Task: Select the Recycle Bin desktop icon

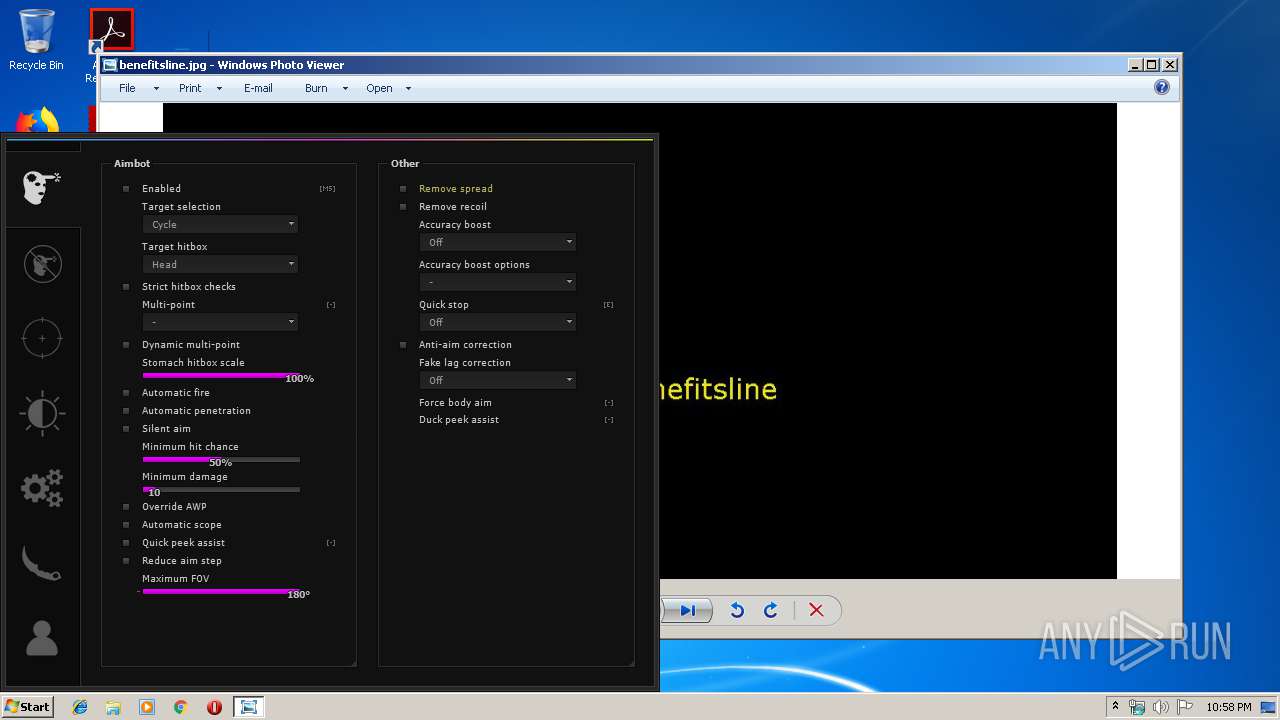Action: click(x=36, y=41)
